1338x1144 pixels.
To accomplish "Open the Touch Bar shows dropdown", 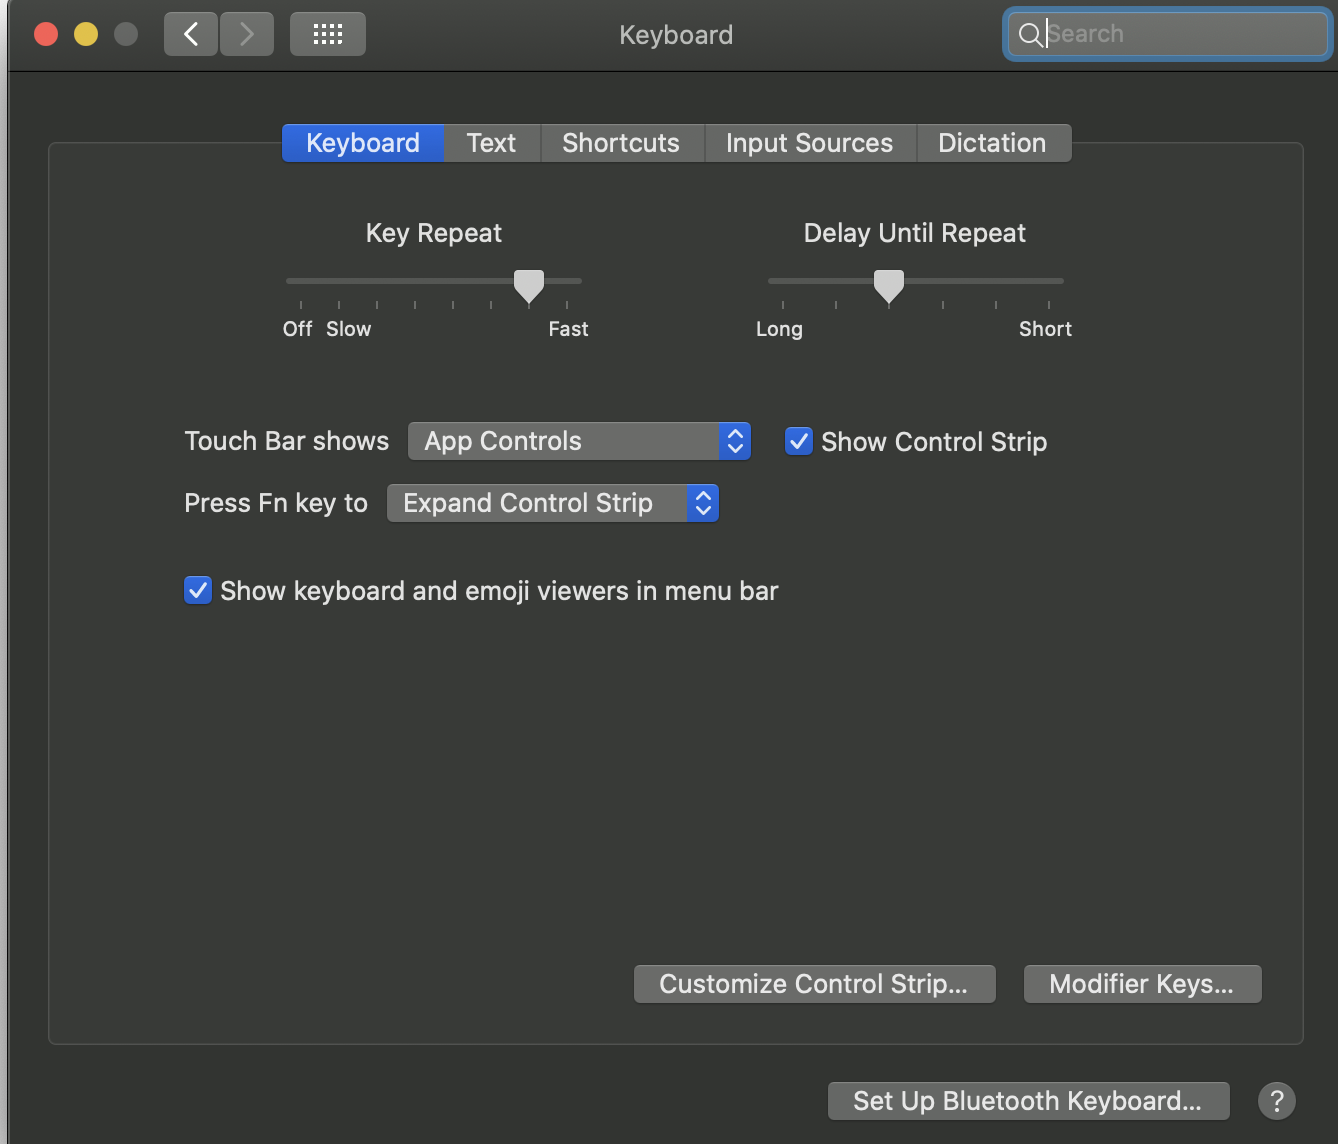I will 579,441.
